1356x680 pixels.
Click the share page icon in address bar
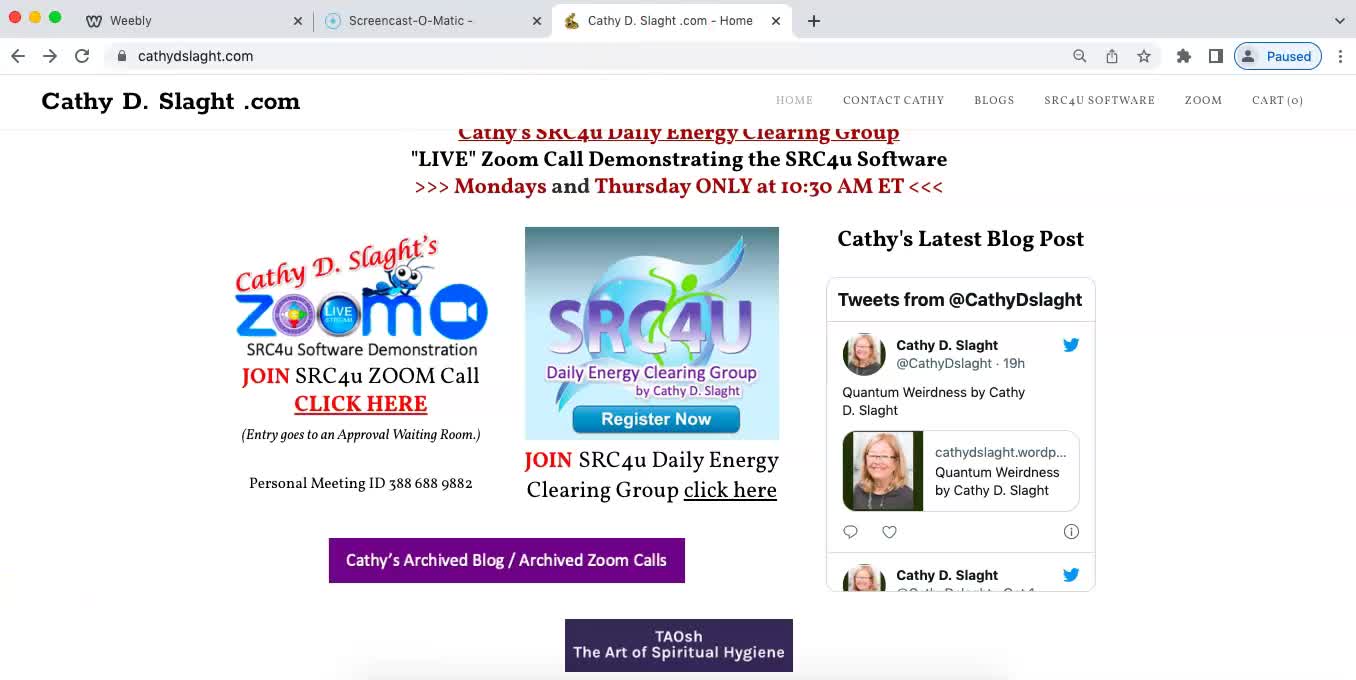(x=1112, y=56)
